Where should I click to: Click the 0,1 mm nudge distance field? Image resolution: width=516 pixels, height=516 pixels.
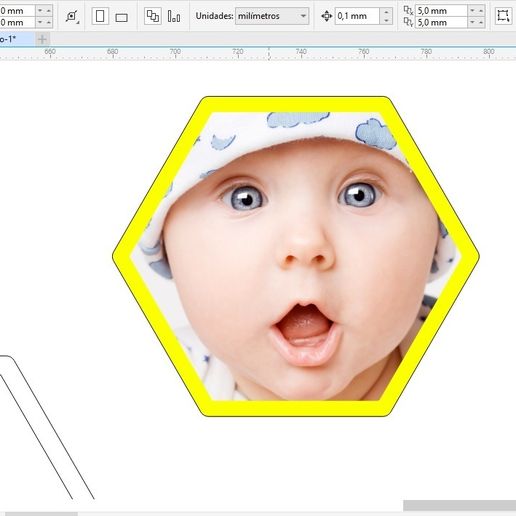357,16
